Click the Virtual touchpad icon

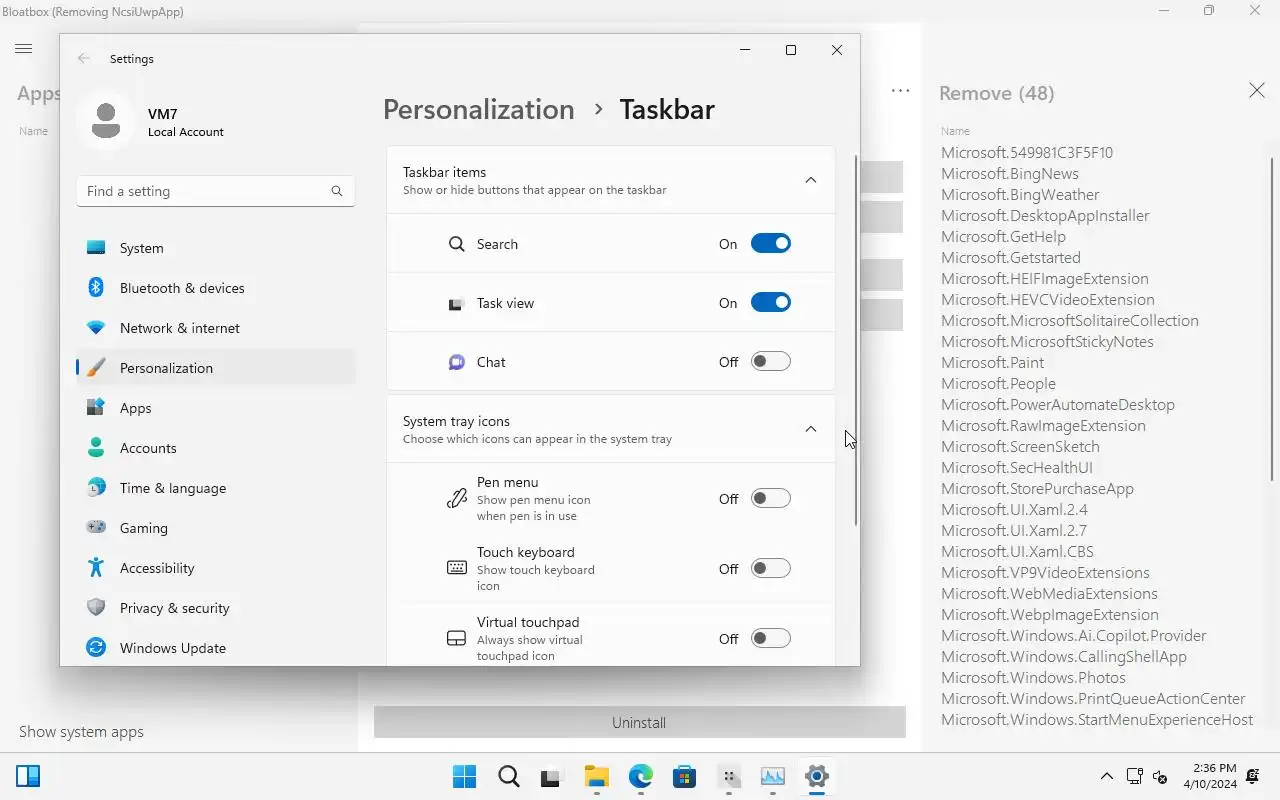[457, 638]
